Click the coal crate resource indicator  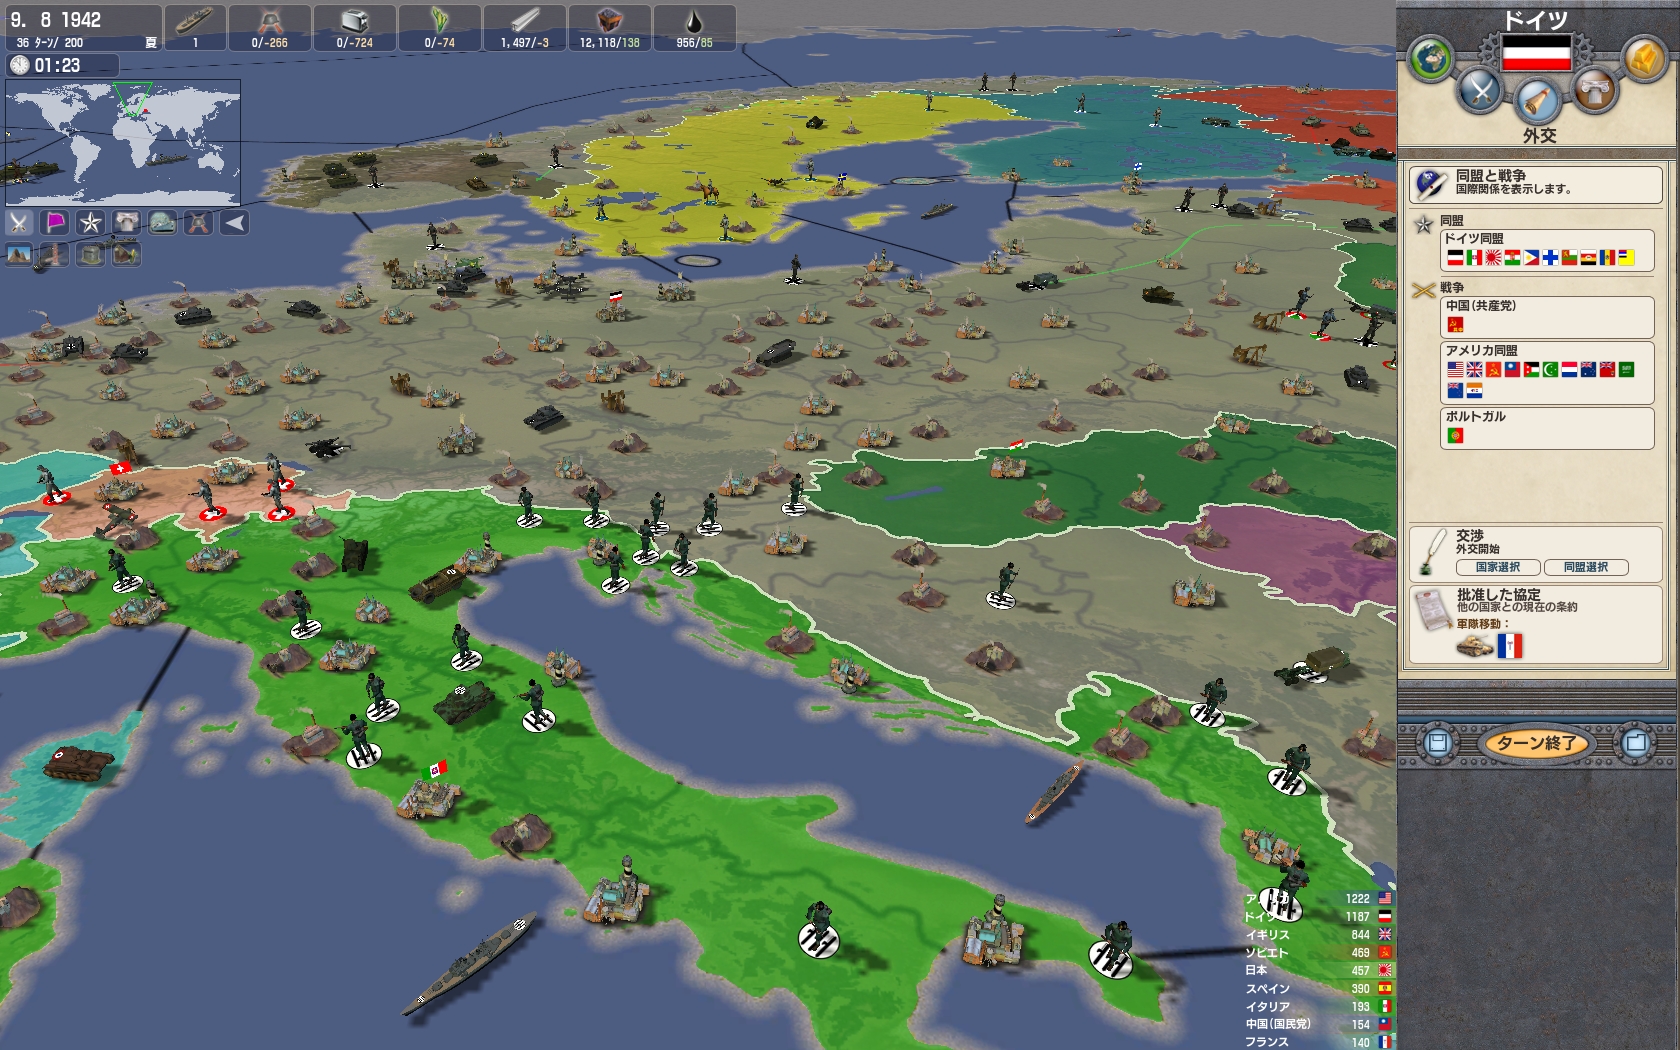610,28
